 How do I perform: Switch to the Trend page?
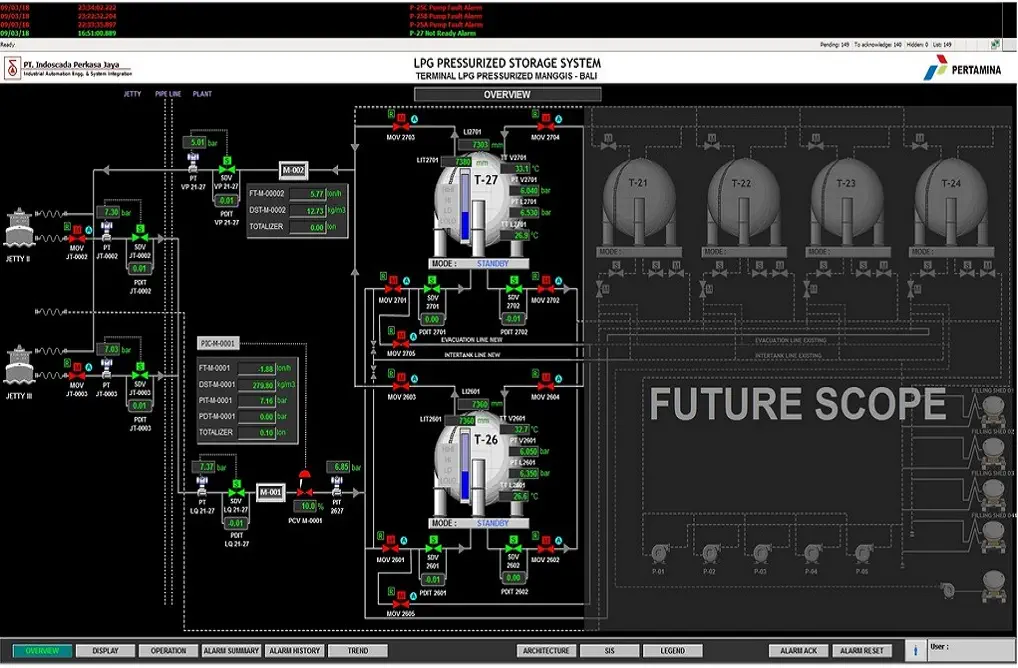(357, 651)
